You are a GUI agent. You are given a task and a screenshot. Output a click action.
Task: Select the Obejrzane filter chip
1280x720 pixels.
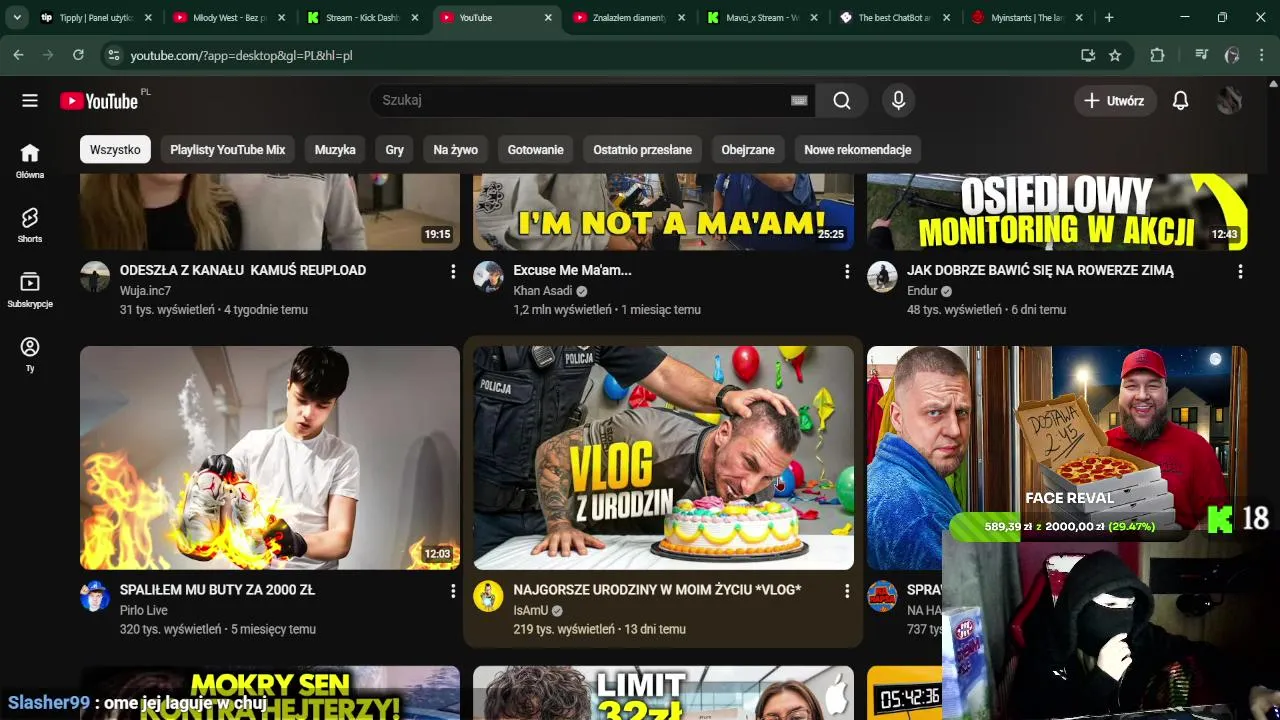[748, 150]
